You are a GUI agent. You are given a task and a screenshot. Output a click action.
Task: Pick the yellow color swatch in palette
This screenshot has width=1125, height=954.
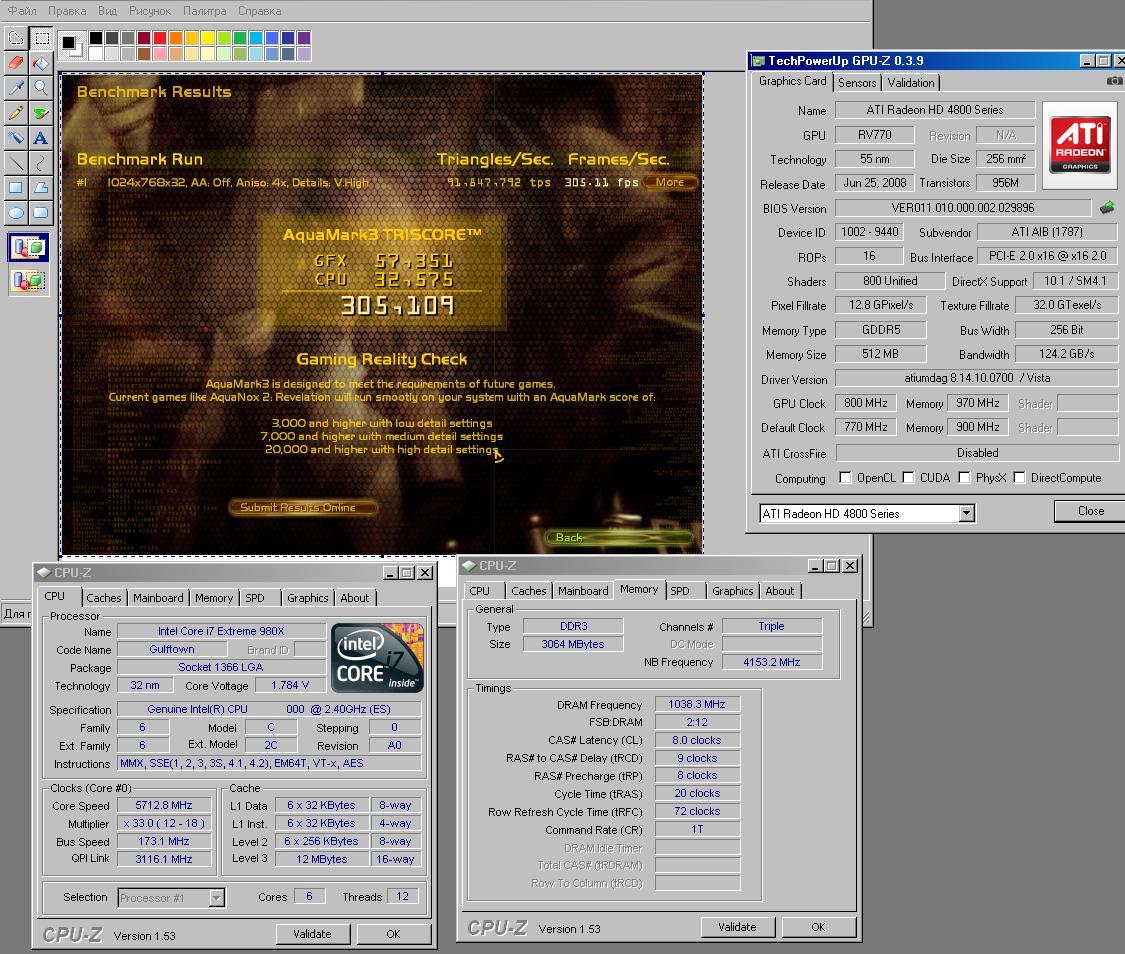coord(207,37)
